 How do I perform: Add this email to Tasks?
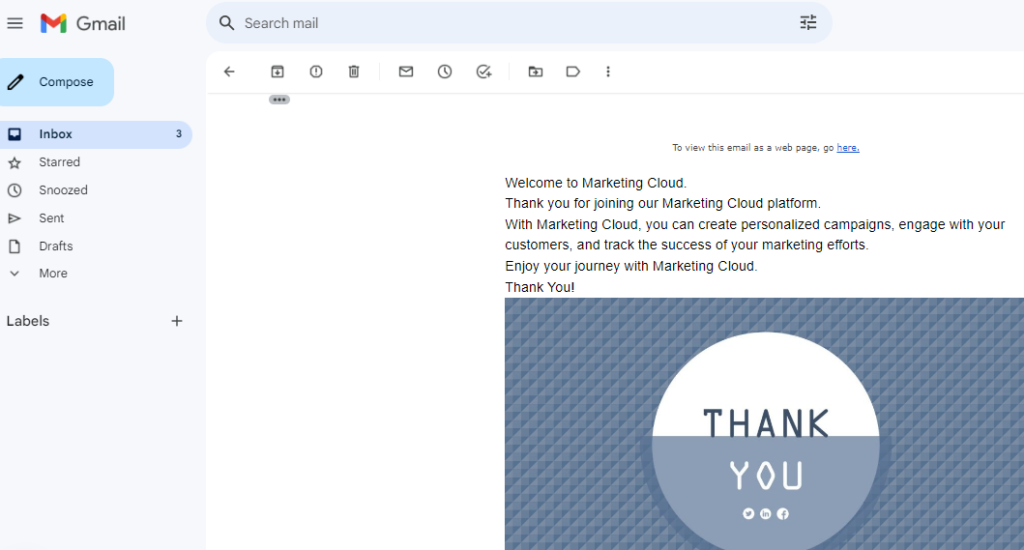[x=484, y=72]
